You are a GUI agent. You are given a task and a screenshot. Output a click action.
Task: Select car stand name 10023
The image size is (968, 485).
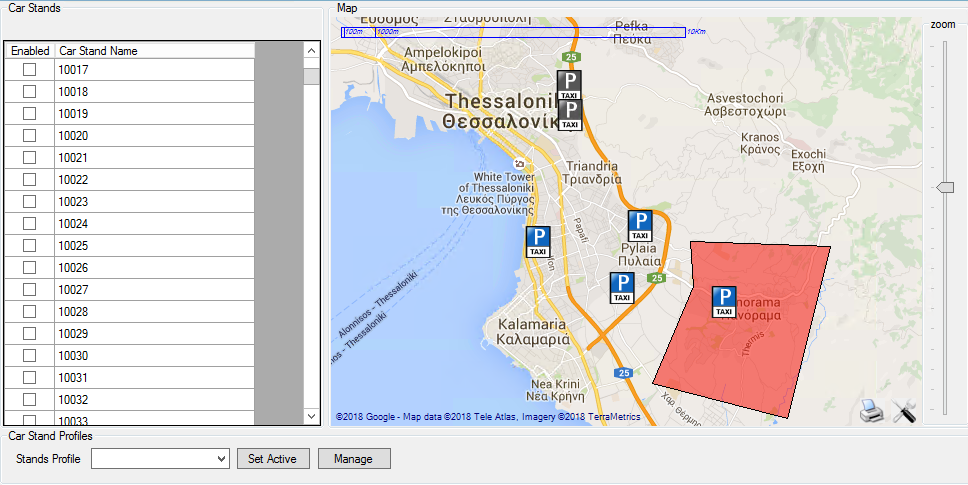(73, 202)
